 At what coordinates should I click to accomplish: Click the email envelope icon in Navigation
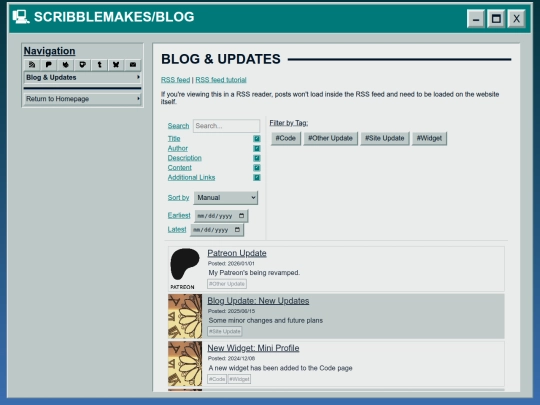pyautogui.click(x=133, y=65)
